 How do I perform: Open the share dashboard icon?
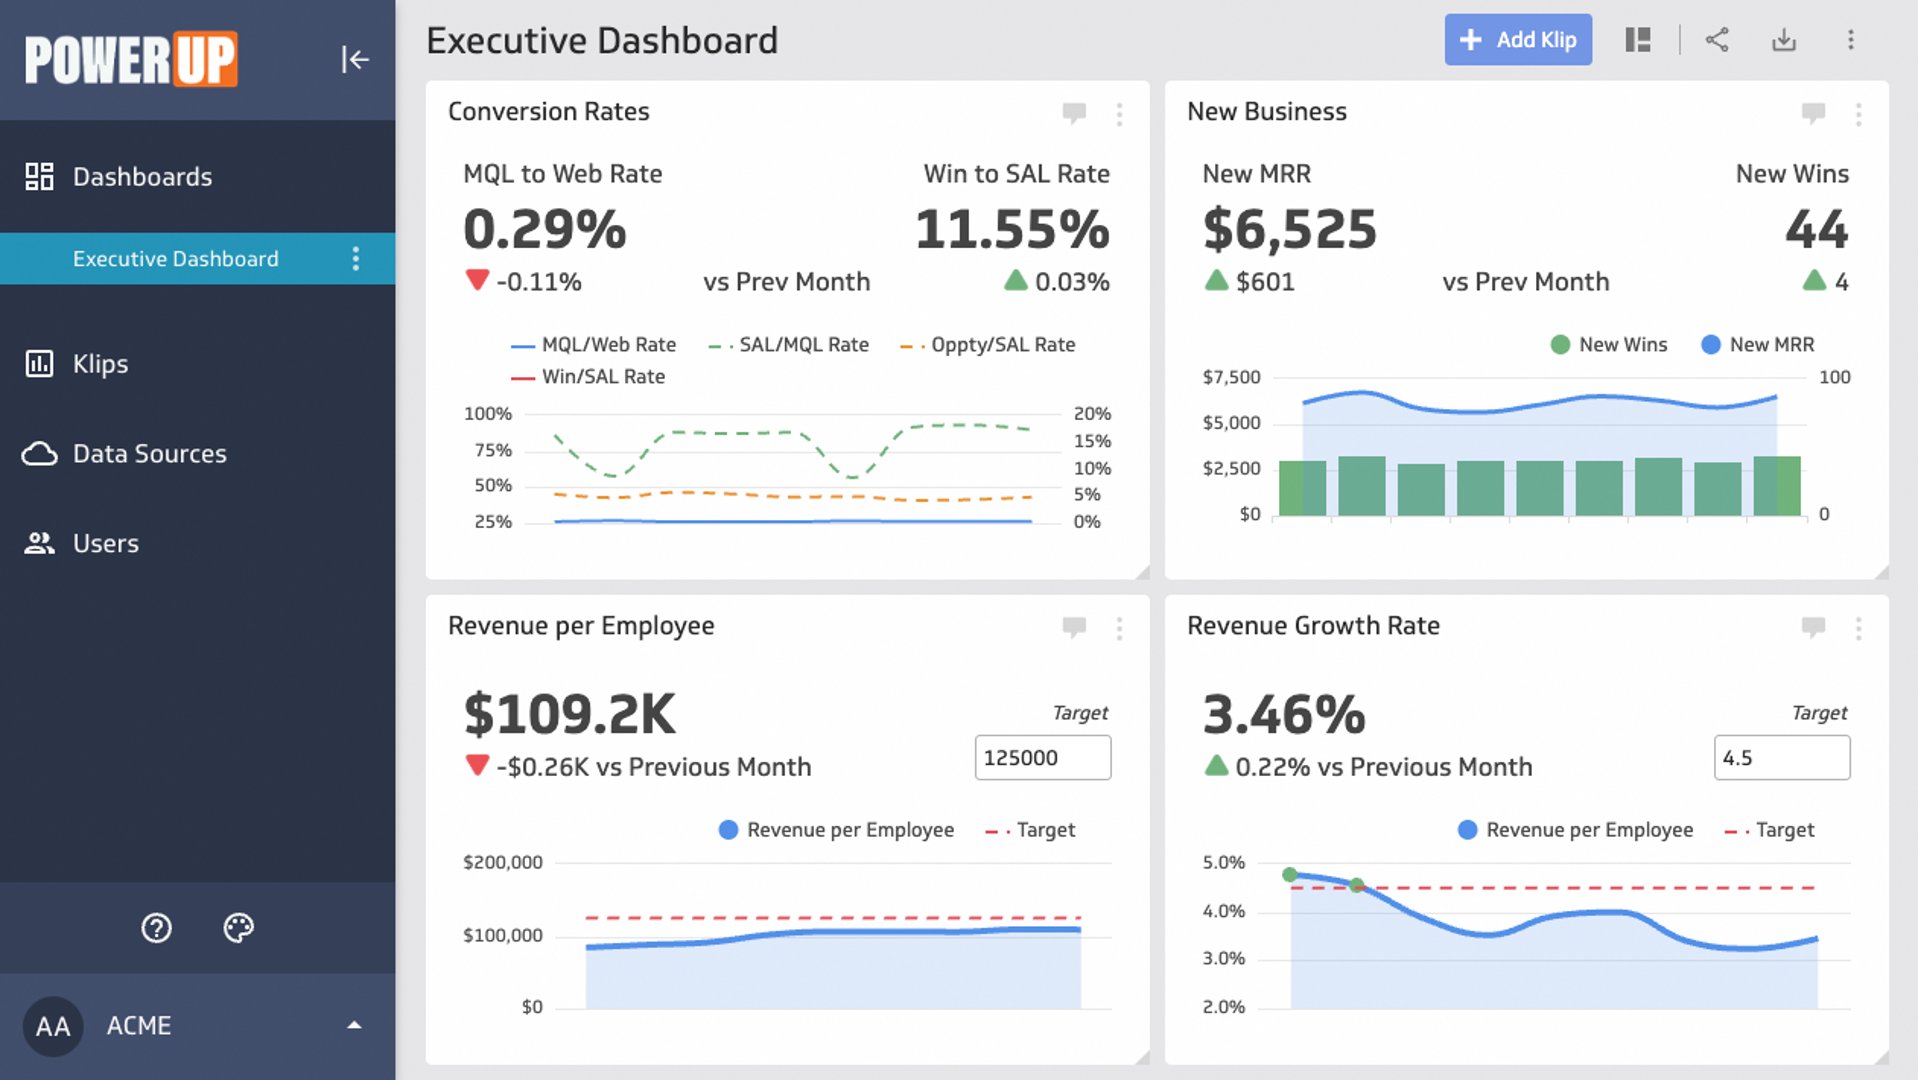[x=1718, y=39]
